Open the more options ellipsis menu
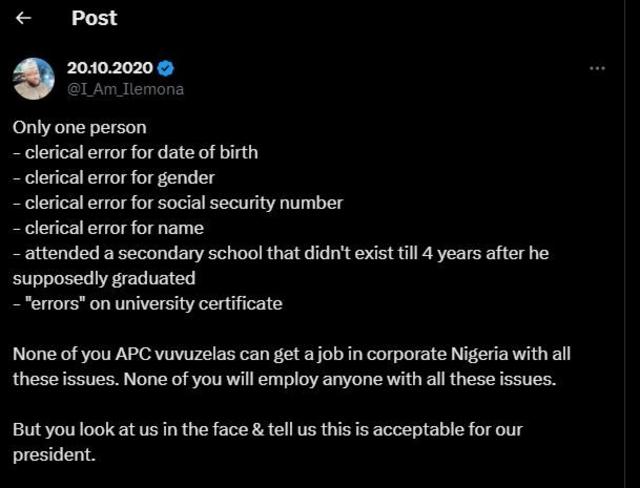Screen dimensions: 640x488 [597, 68]
